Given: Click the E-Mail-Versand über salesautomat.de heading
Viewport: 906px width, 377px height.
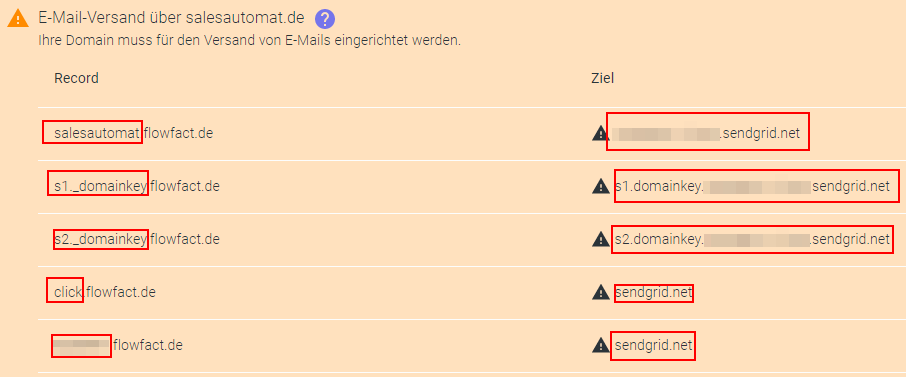Looking at the screenshot, I should (171, 18).
